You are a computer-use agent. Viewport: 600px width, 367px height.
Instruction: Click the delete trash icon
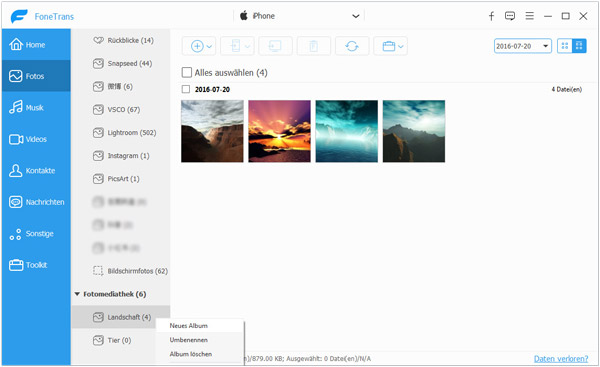point(314,46)
